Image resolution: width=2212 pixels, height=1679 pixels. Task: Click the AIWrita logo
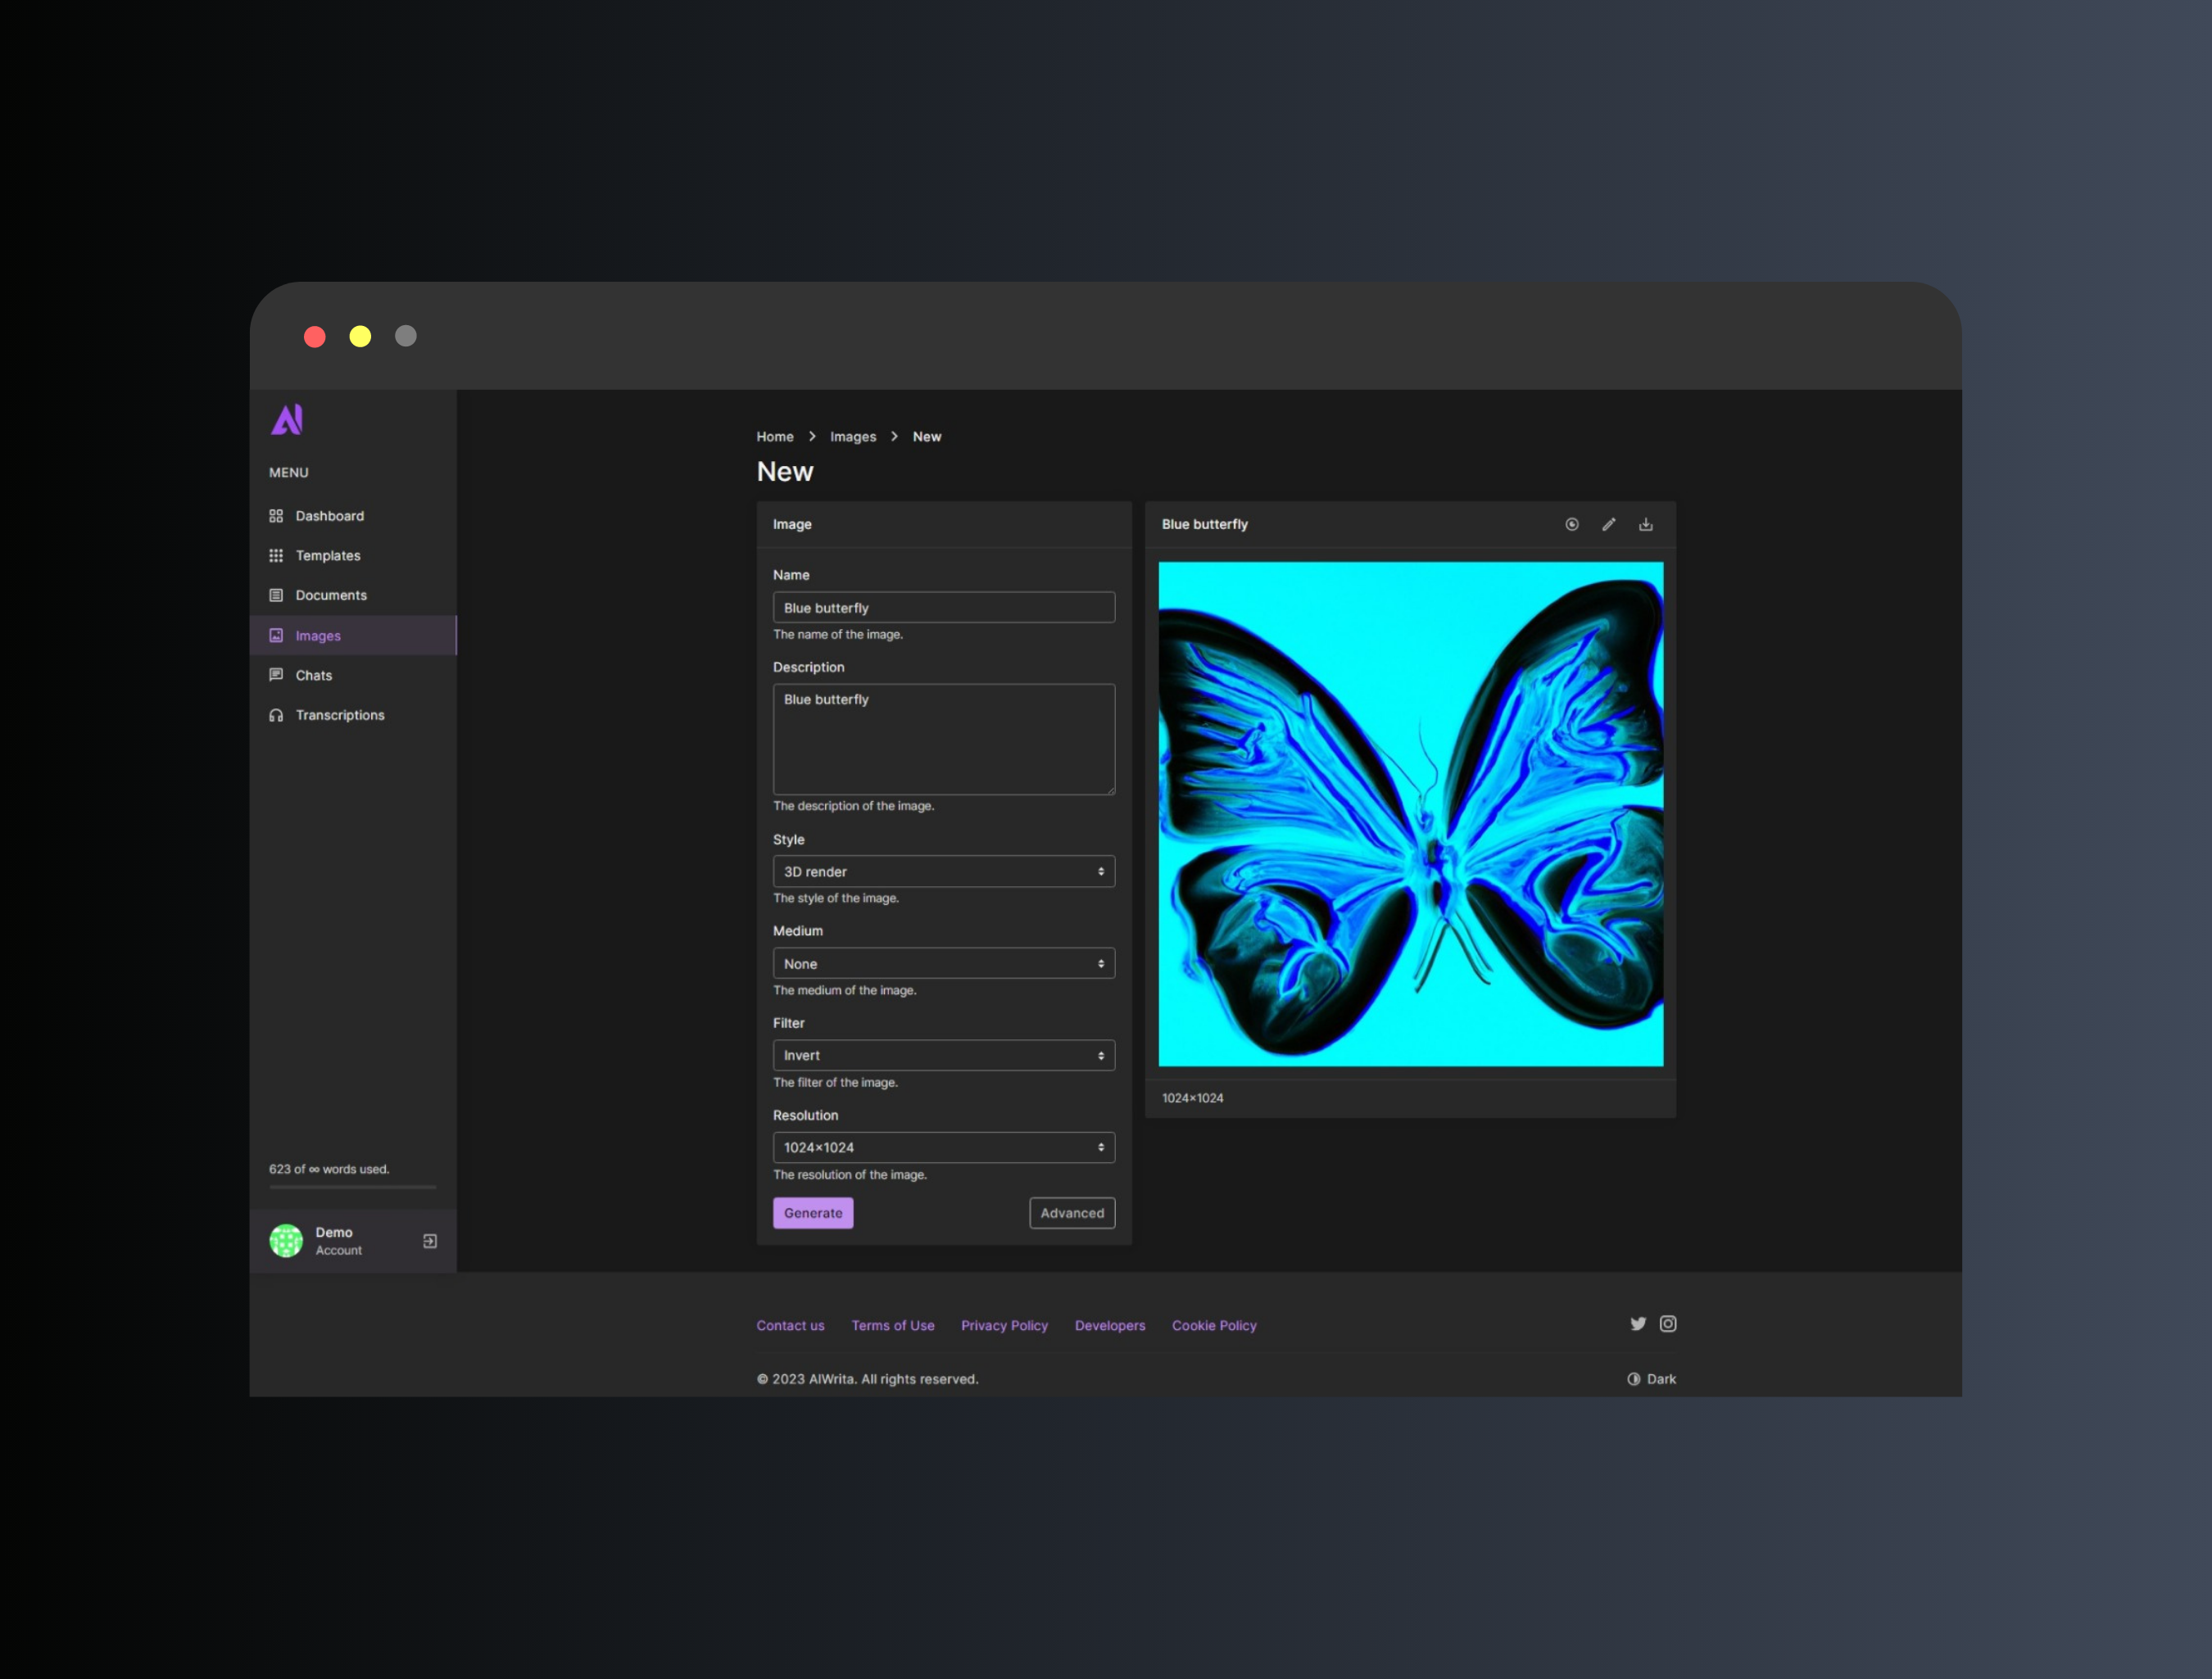coord(287,420)
